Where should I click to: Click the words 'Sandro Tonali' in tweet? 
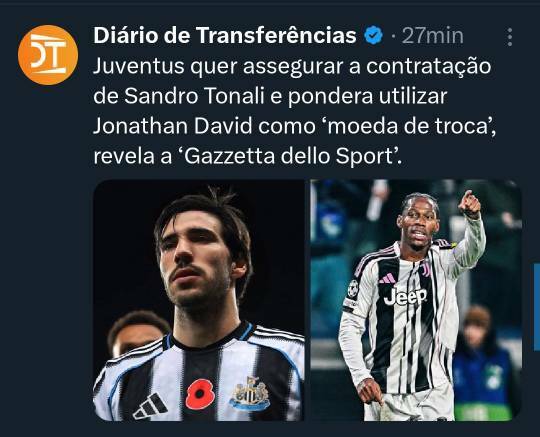(194, 96)
